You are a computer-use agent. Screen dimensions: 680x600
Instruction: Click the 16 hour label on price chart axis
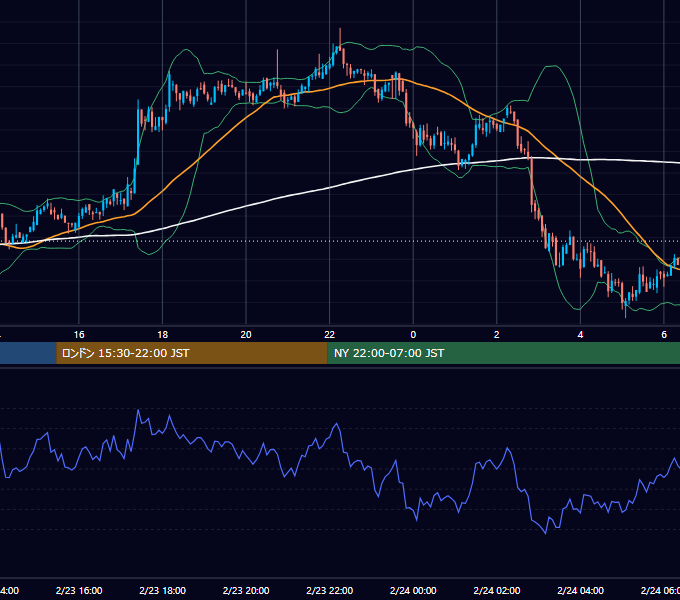79,335
